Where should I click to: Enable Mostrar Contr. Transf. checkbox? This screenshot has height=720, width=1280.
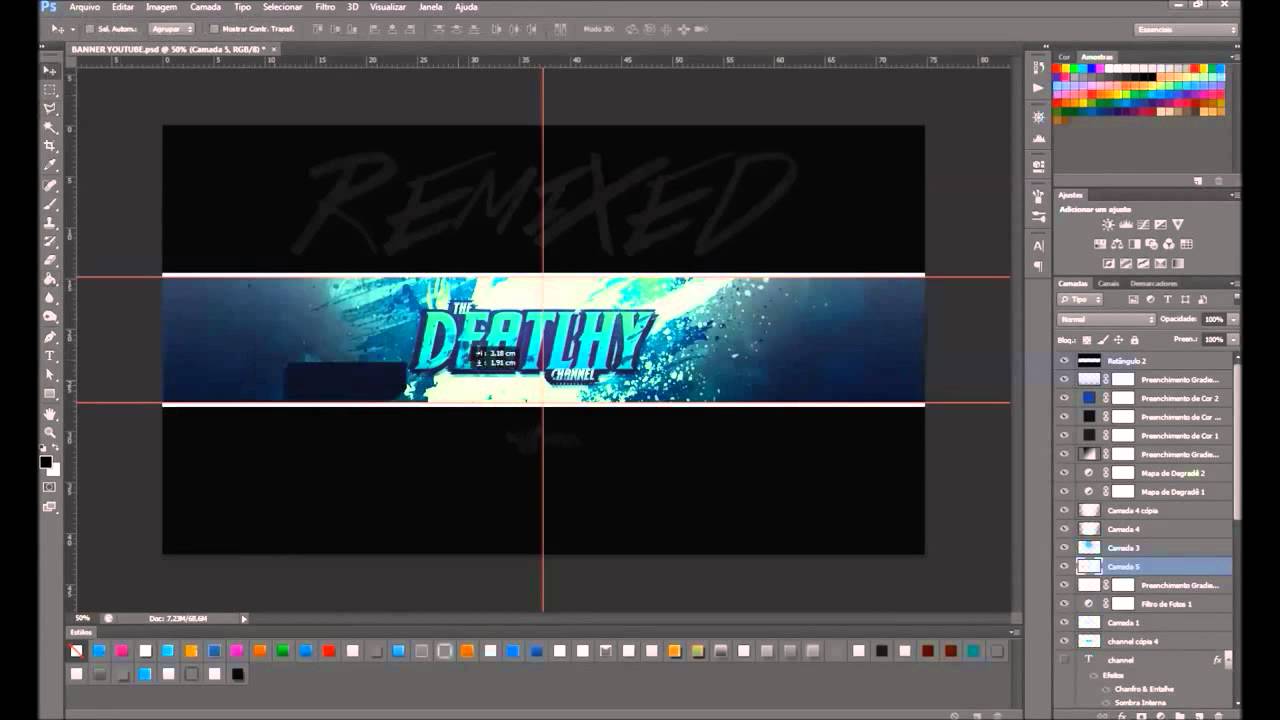point(214,29)
